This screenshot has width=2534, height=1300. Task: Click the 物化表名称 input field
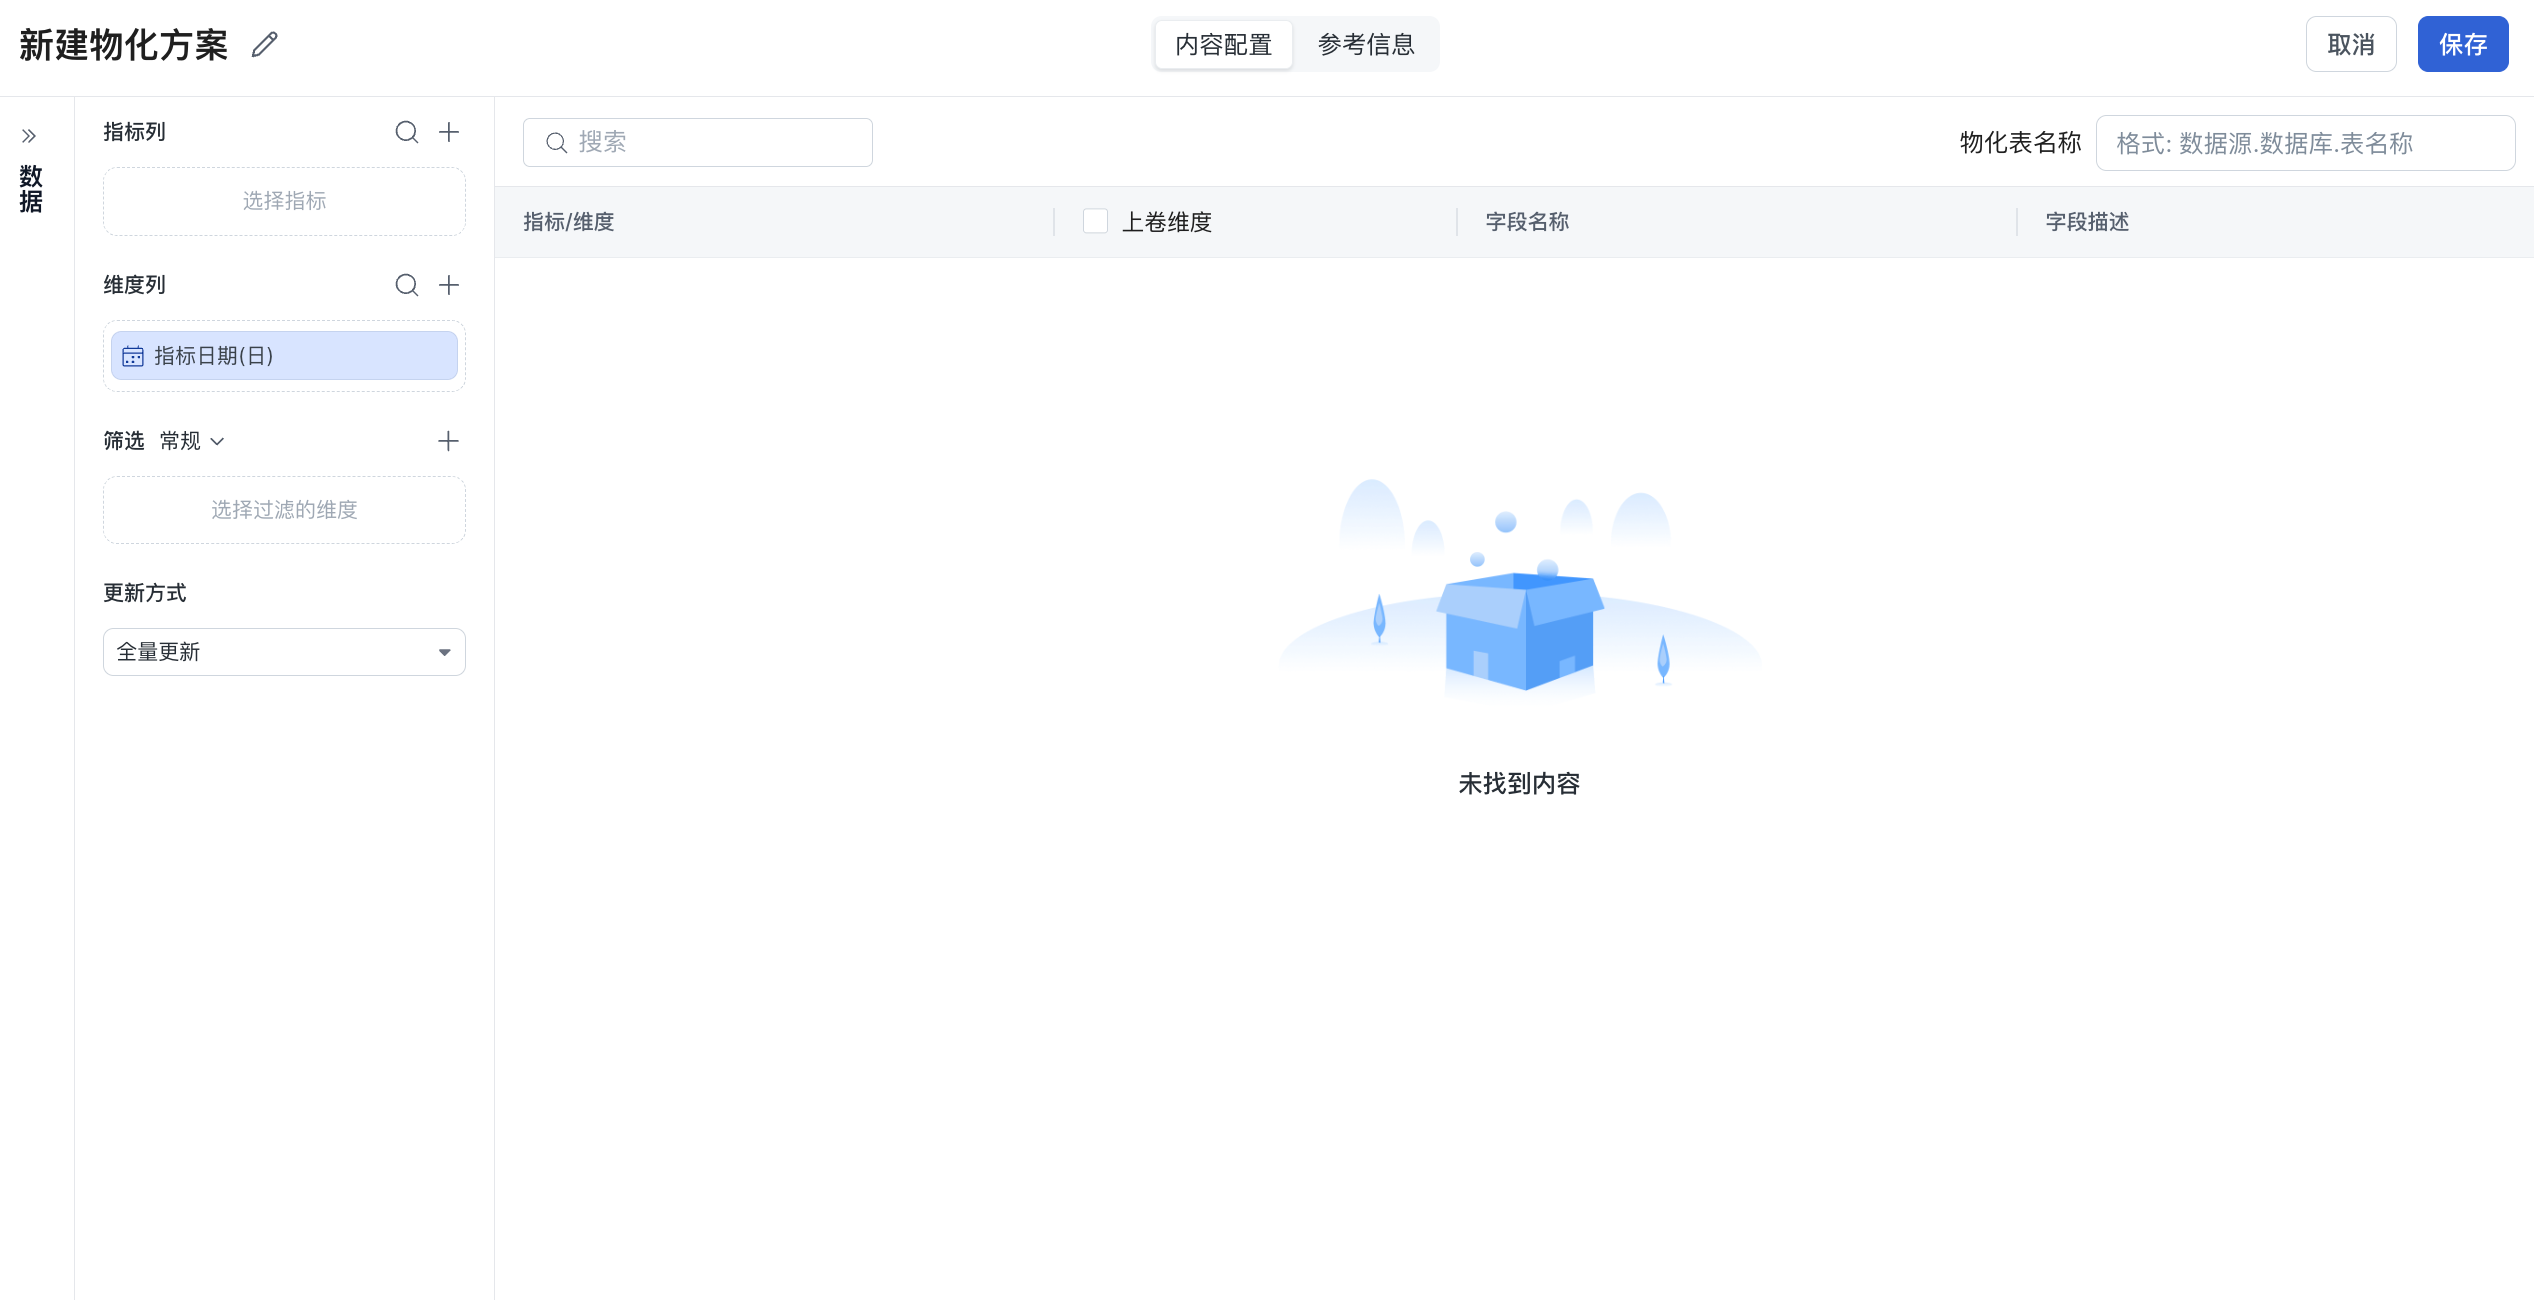pos(2304,143)
